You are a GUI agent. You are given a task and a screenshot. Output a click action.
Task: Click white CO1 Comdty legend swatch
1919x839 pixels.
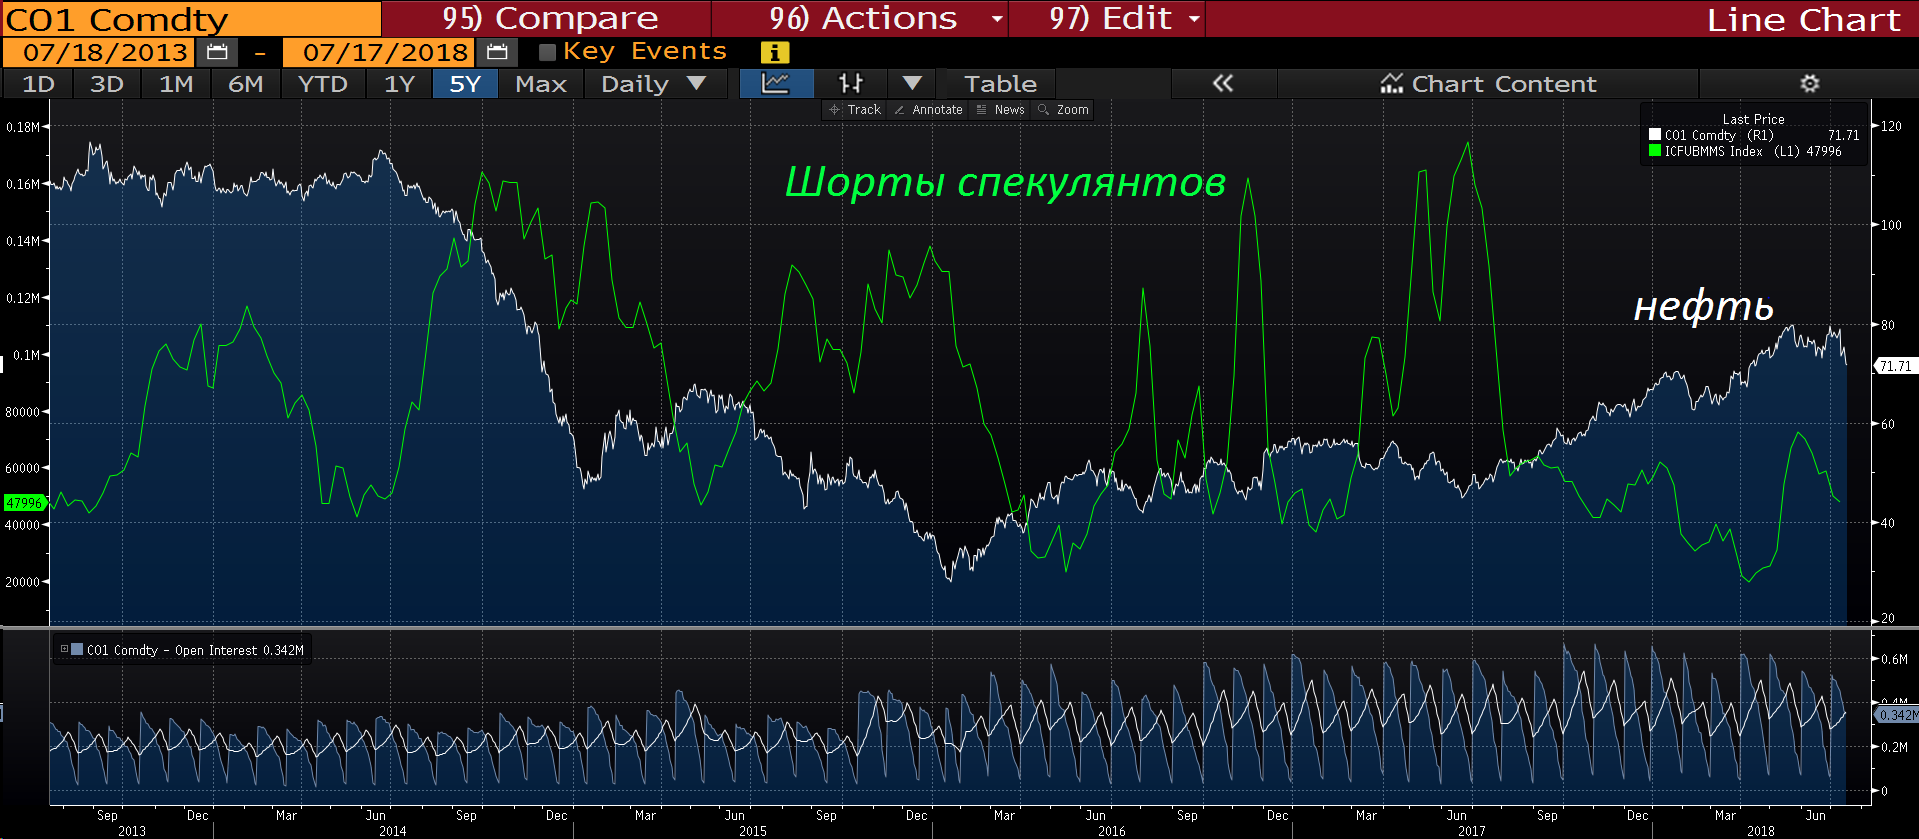click(1655, 135)
